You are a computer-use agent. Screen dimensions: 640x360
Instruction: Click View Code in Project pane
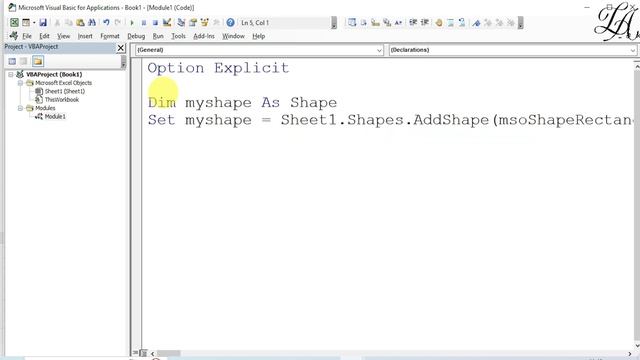click(12, 61)
